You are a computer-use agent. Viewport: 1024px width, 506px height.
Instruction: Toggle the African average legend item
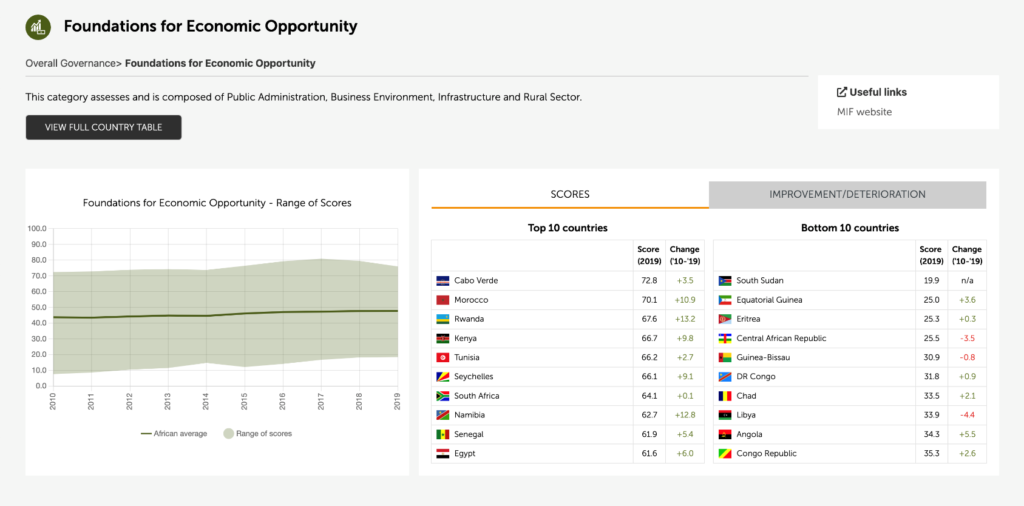click(x=174, y=433)
